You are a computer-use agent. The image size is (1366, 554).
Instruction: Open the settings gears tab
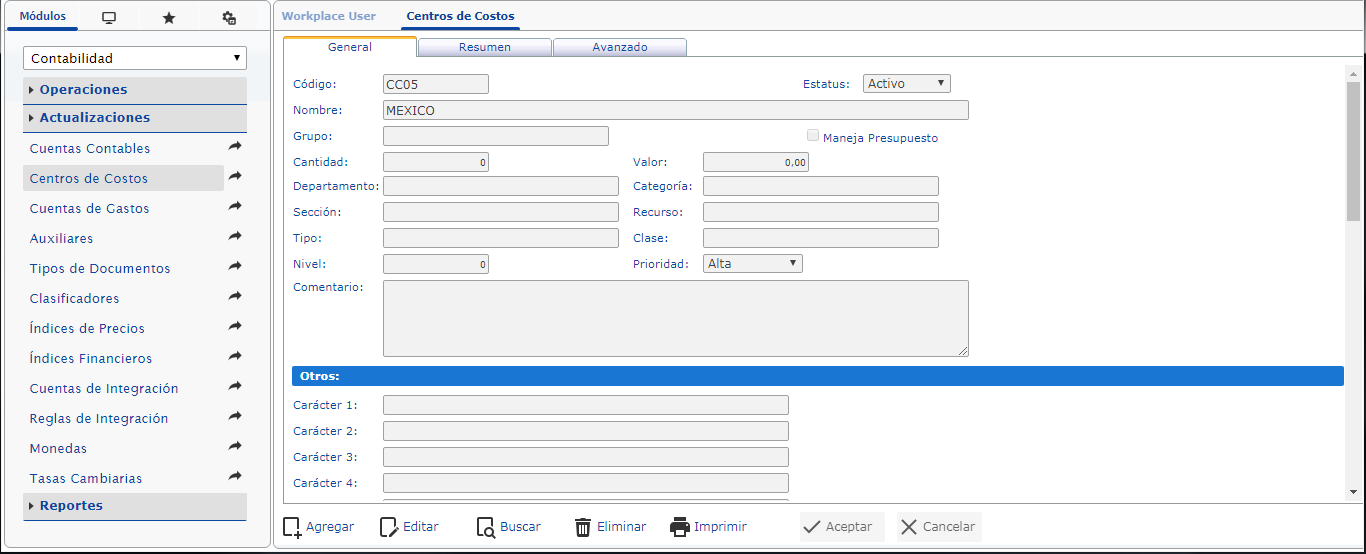229,18
